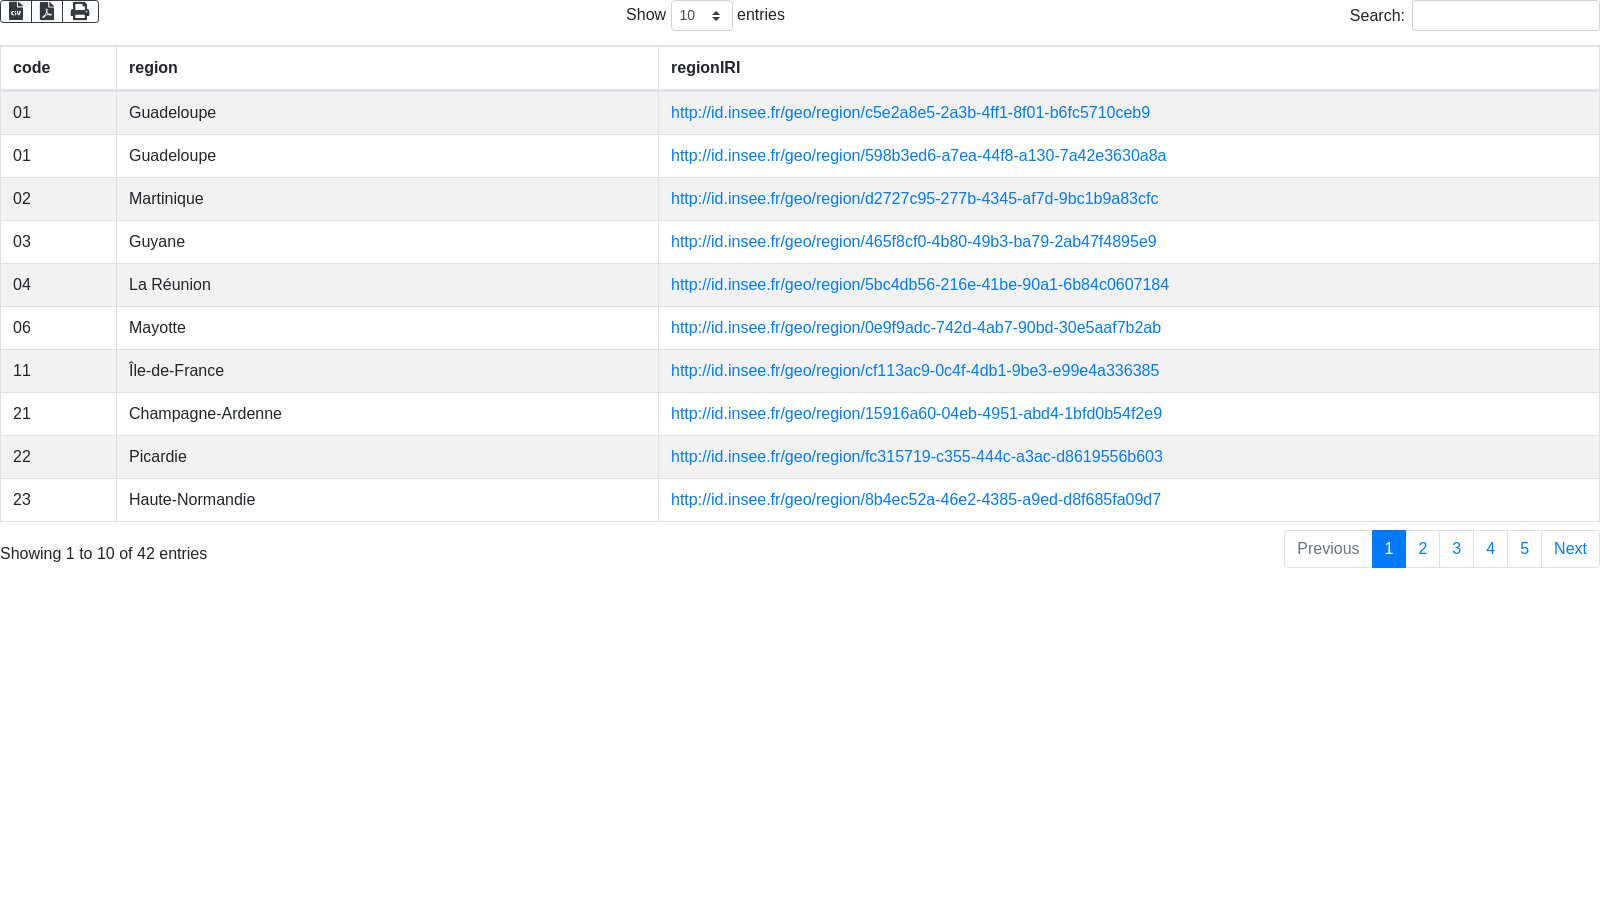Export the table as CSV
The image size is (1600, 900).
(16, 11)
